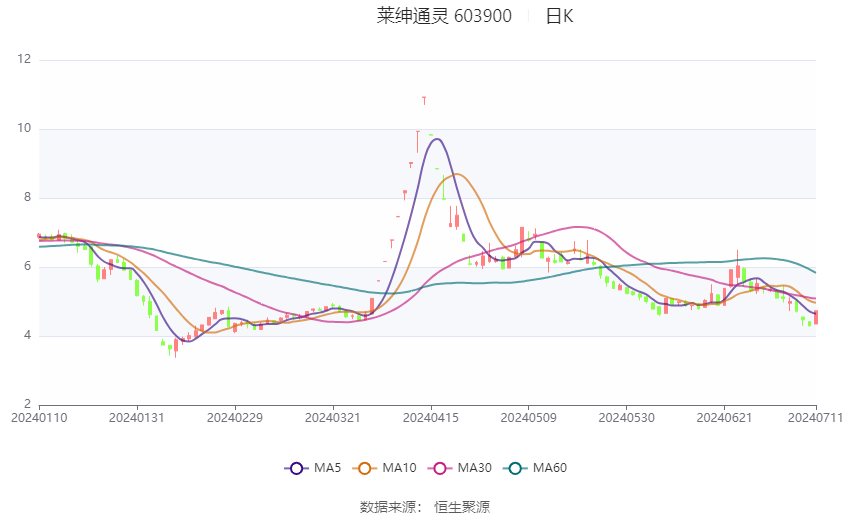Click x-axis date label 20240509

pos(529,418)
